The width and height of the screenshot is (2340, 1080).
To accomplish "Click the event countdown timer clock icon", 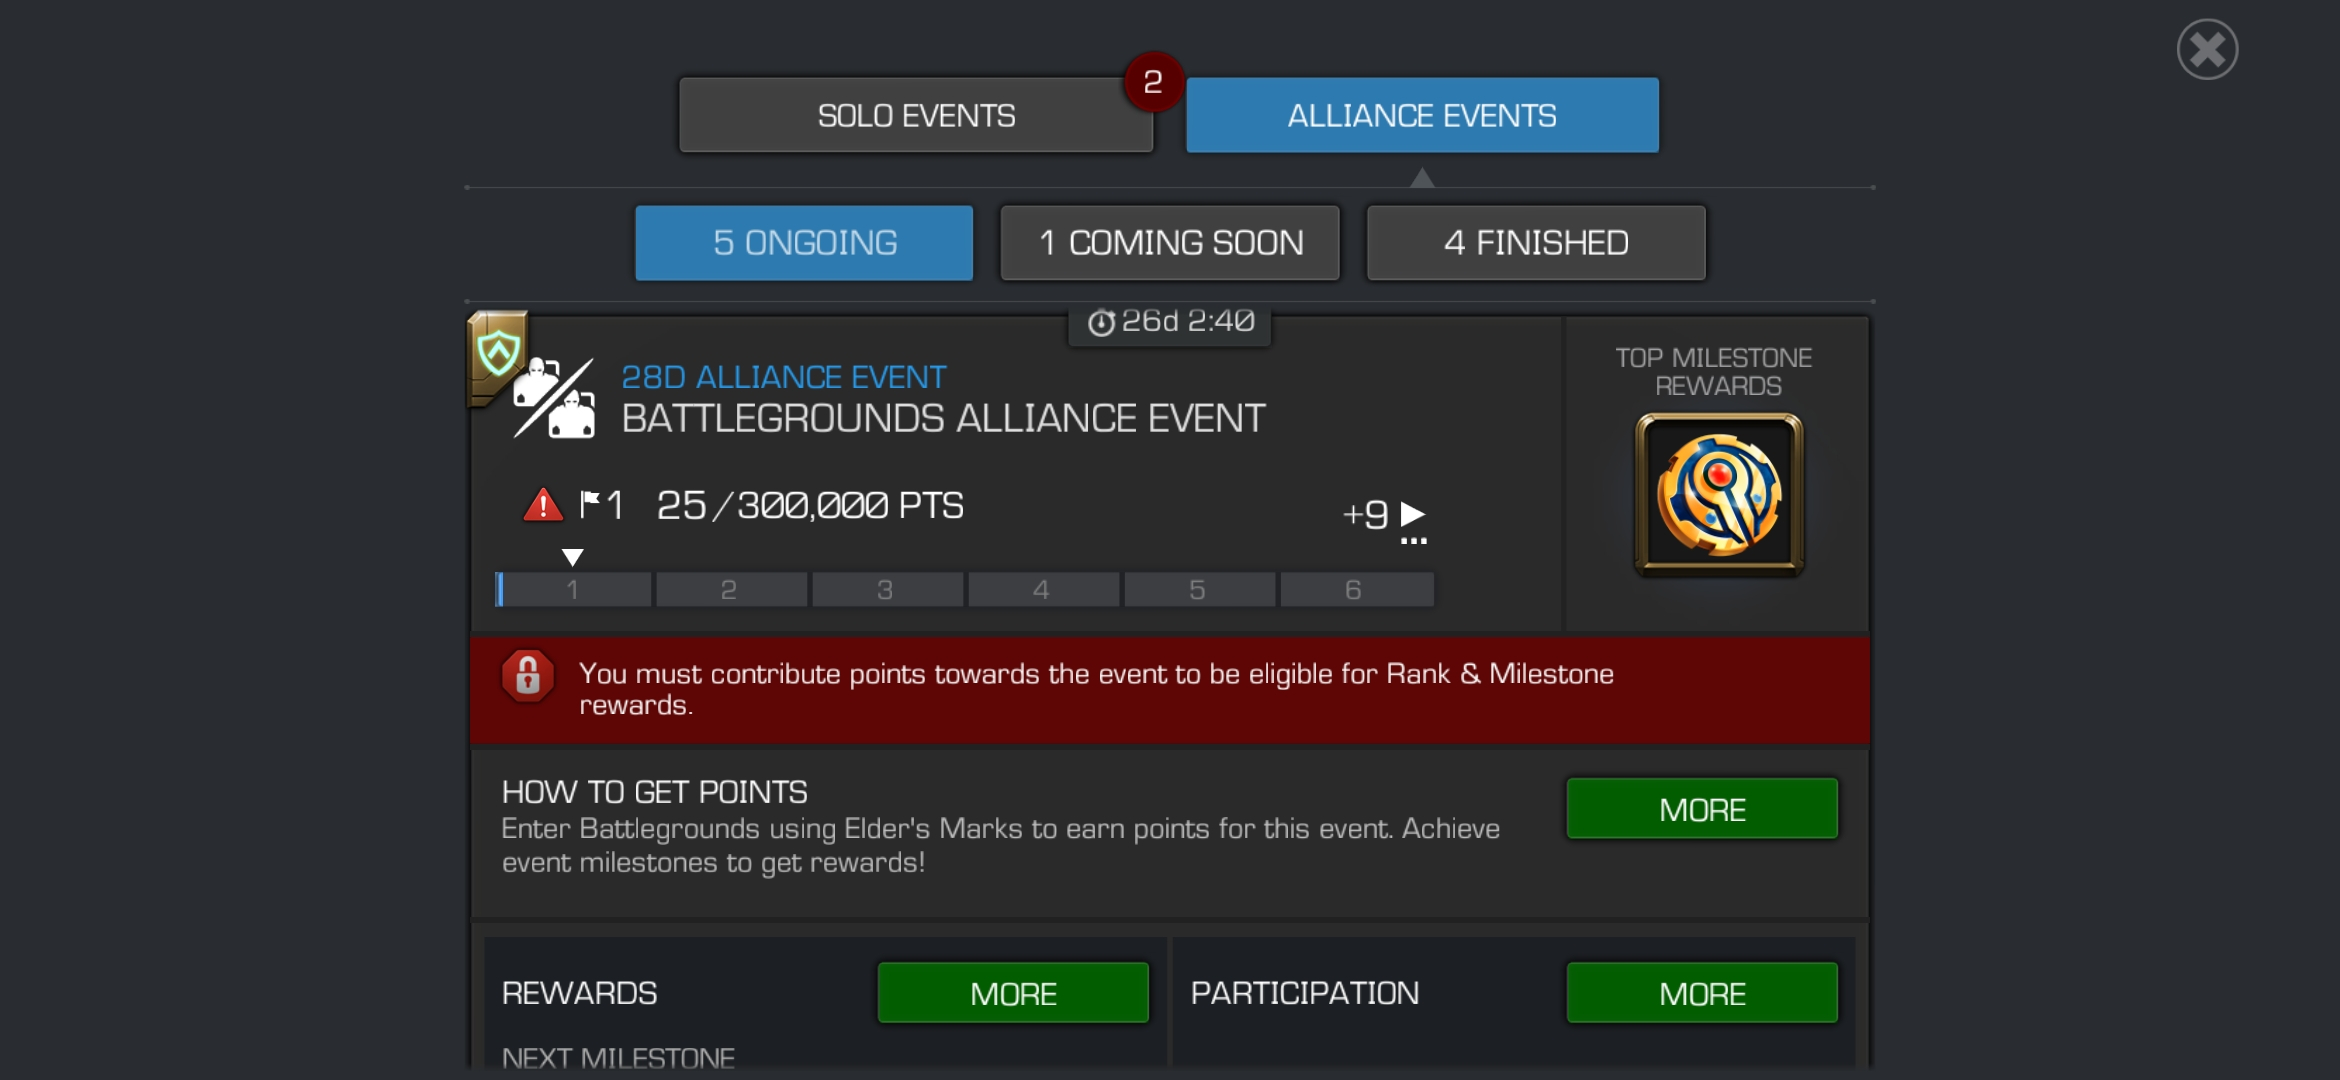I will pyautogui.click(x=1101, y=322).
